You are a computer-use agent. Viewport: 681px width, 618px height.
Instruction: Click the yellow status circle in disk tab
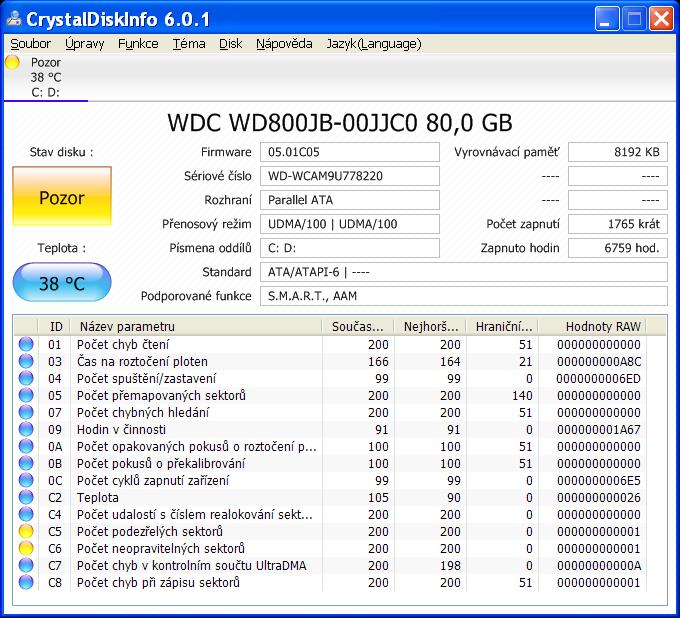pos(13,63)
